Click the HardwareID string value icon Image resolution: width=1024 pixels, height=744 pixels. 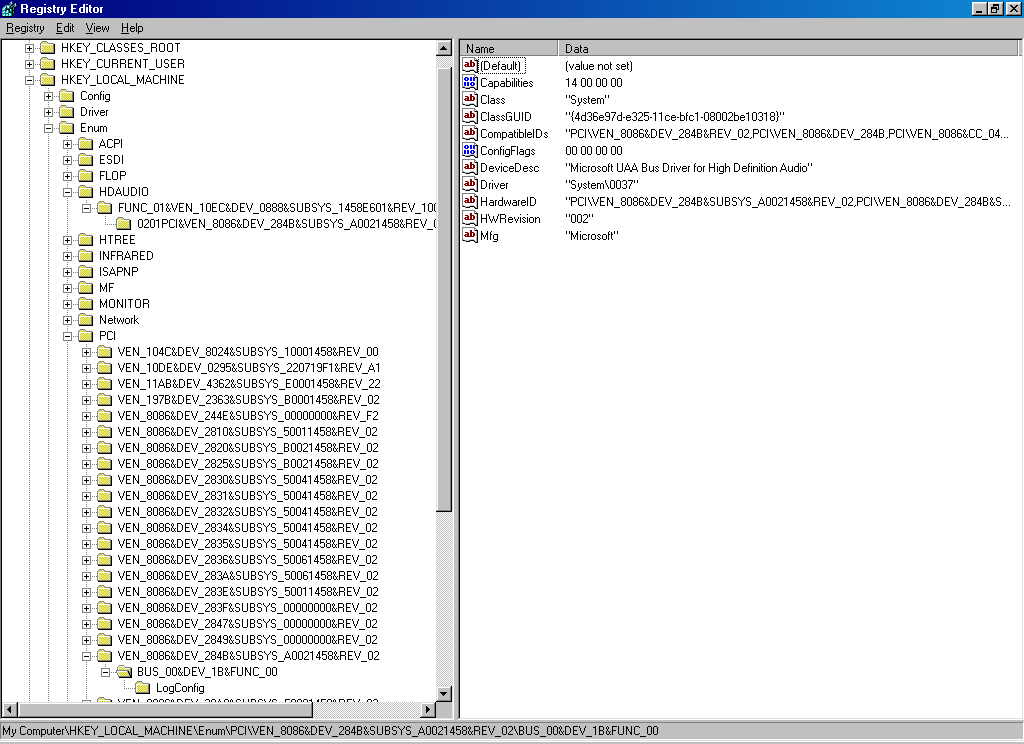tap(470, 201)
